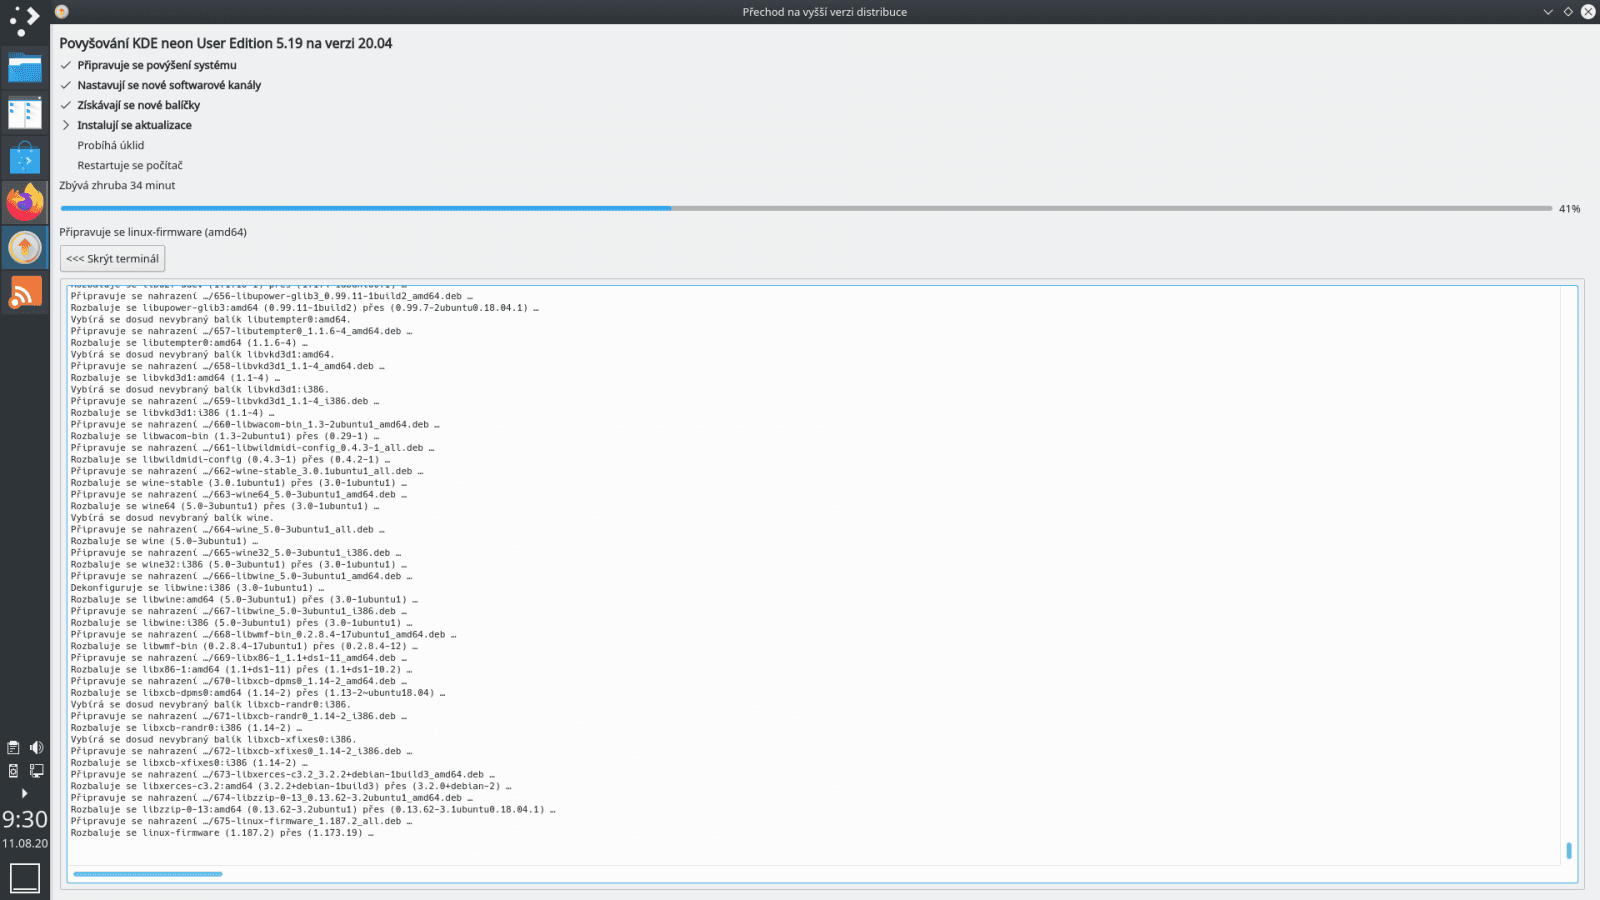This screenshot has height=900, width=1600.
Task: Expand the hidden system tray arrow
Action: click(x=25, y=793)
